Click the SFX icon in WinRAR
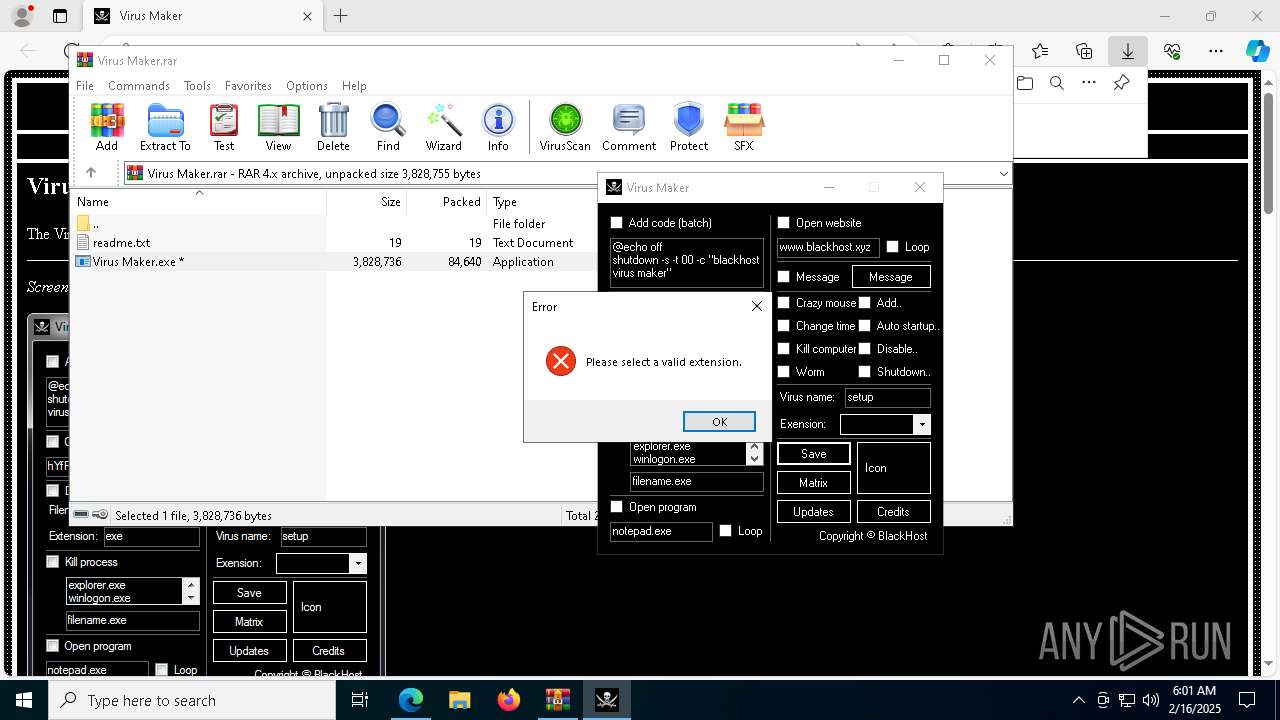 coord(744,127)
